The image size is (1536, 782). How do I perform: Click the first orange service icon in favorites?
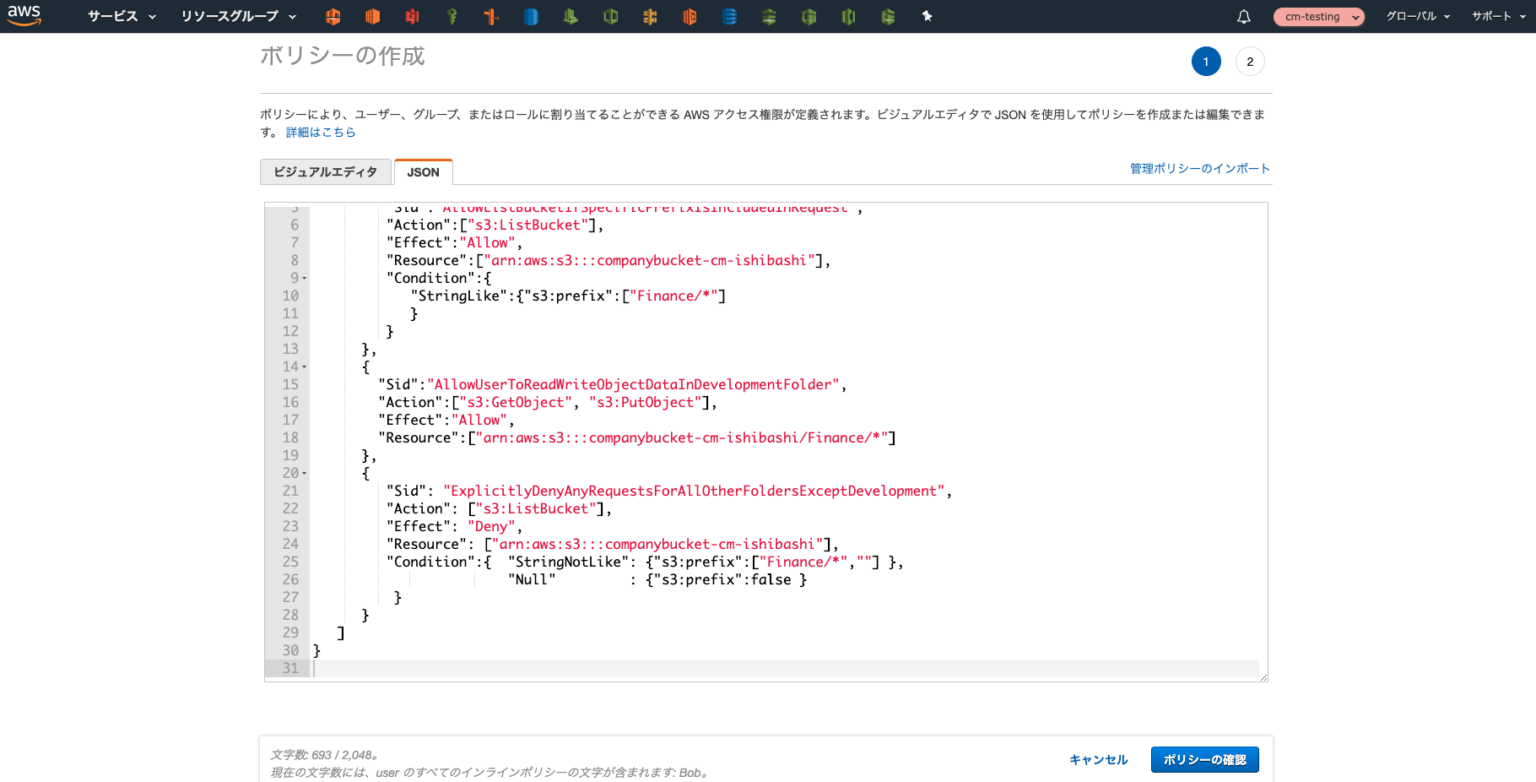pos(333,16)
